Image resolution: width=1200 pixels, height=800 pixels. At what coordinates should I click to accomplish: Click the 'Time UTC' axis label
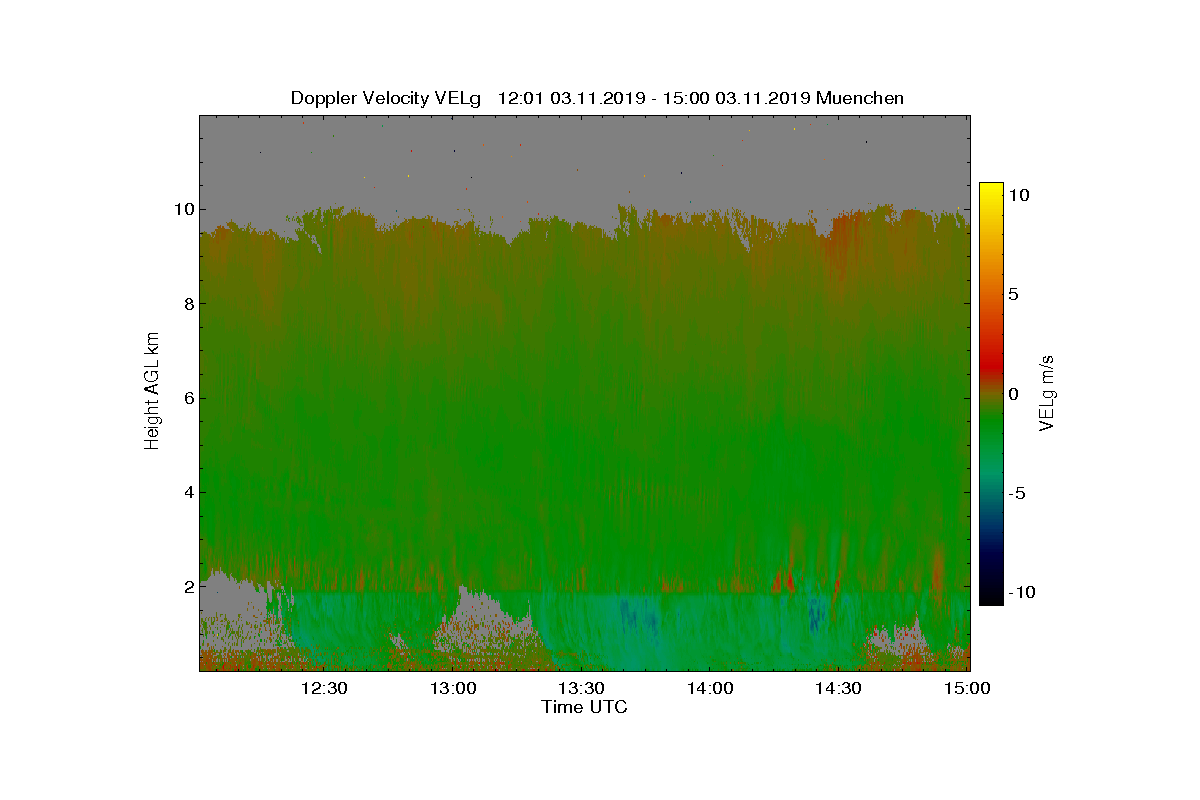coord(584,707)
